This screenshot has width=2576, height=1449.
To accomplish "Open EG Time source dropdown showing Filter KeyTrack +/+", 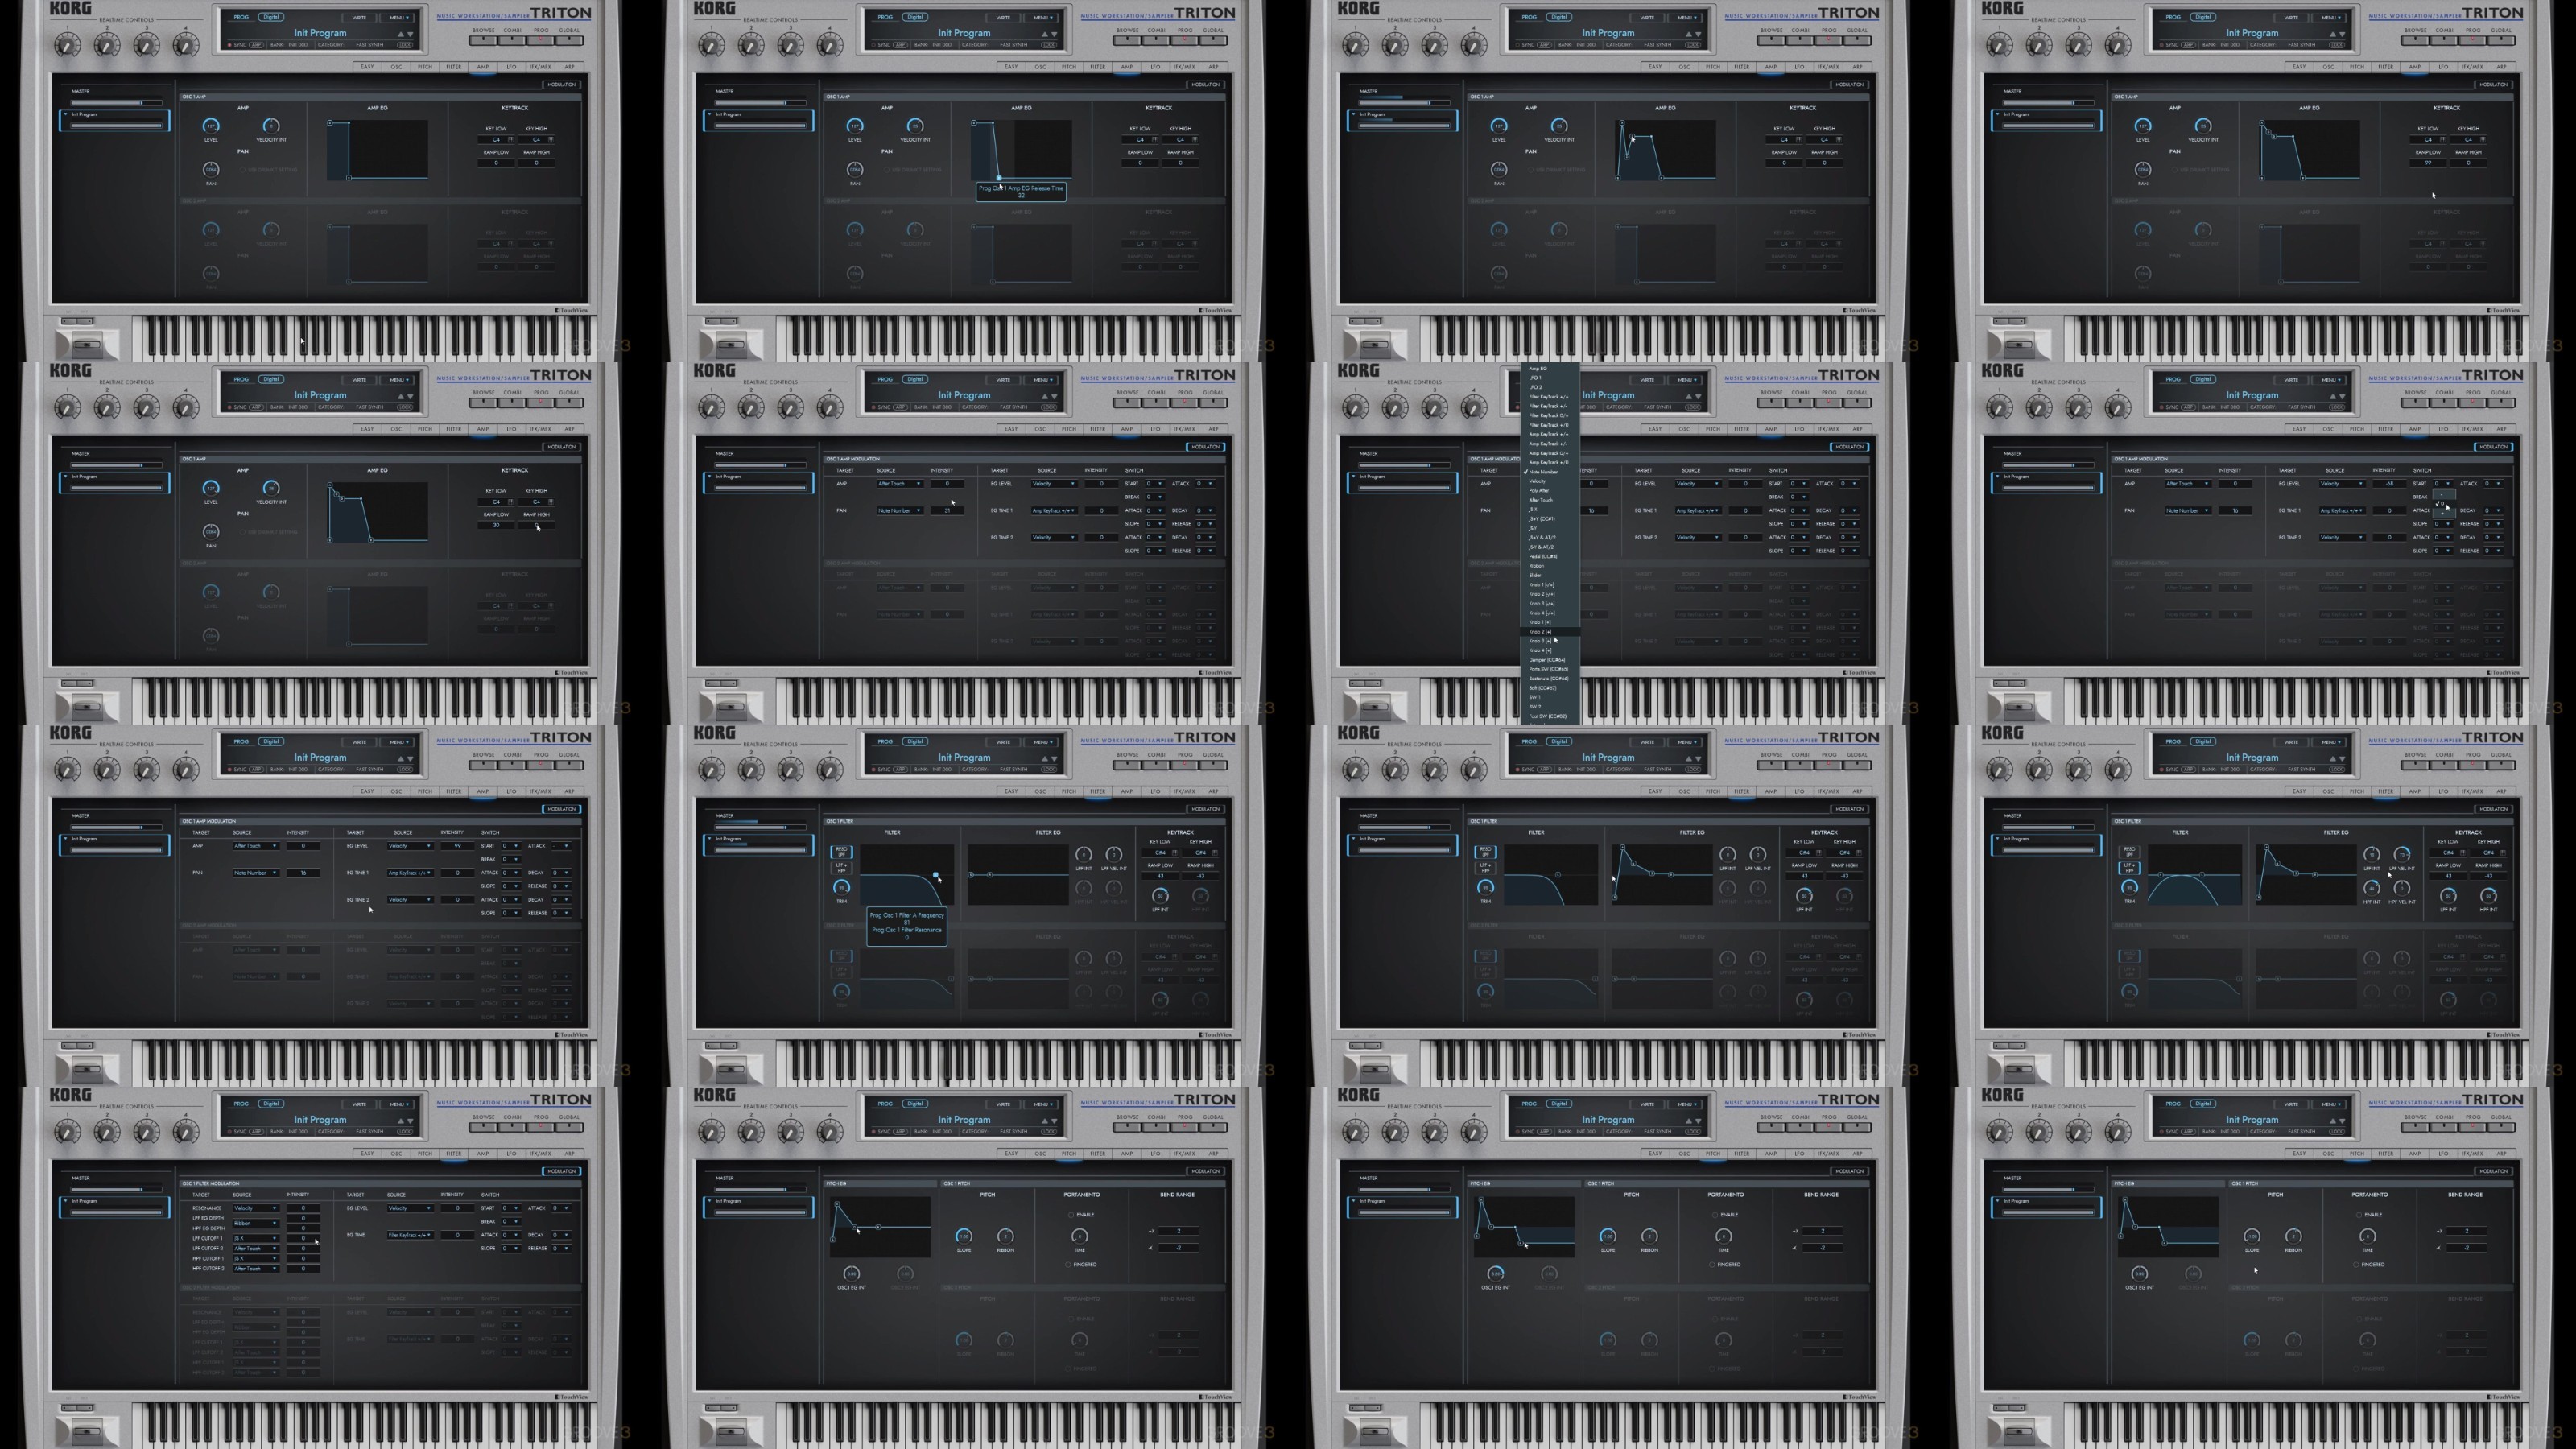I will 410,1235.
